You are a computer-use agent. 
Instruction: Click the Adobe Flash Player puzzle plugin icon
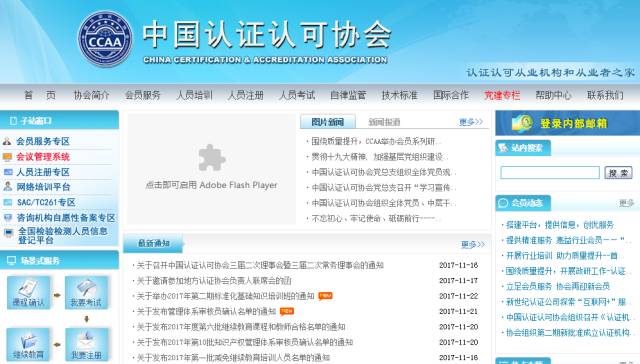coord(211,158)
